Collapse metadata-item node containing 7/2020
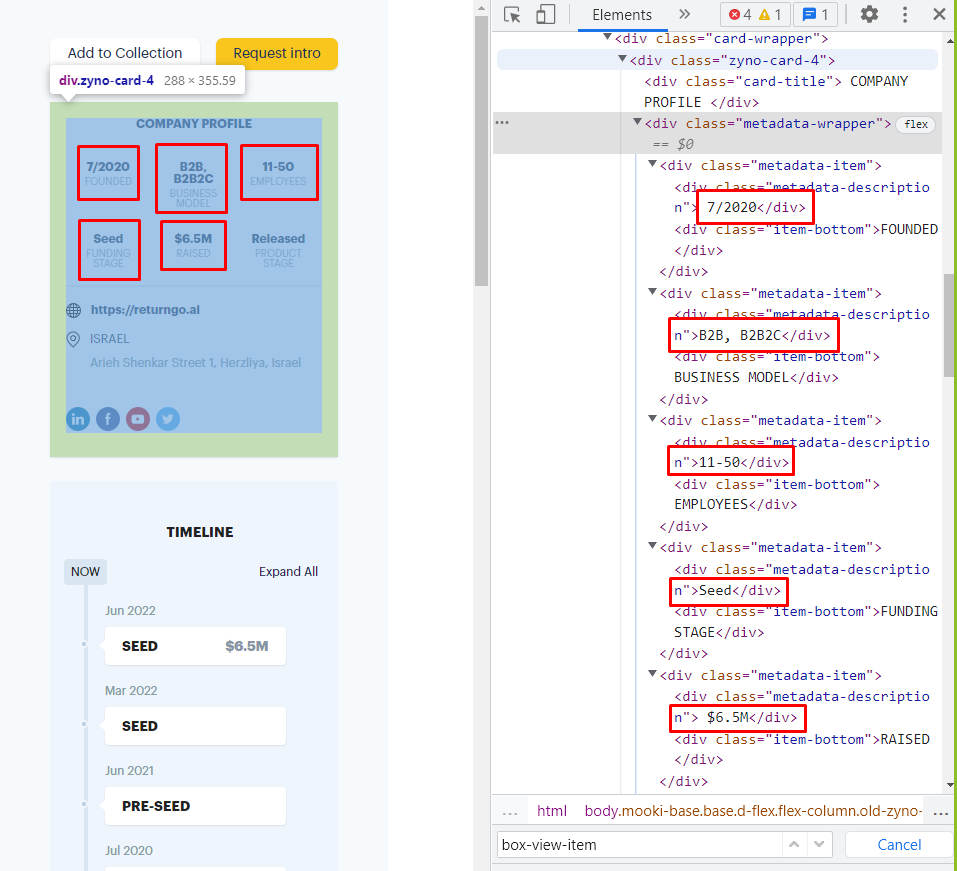Image resolution: width=957 pixels, height=871 pixels. tap(652, 164)
